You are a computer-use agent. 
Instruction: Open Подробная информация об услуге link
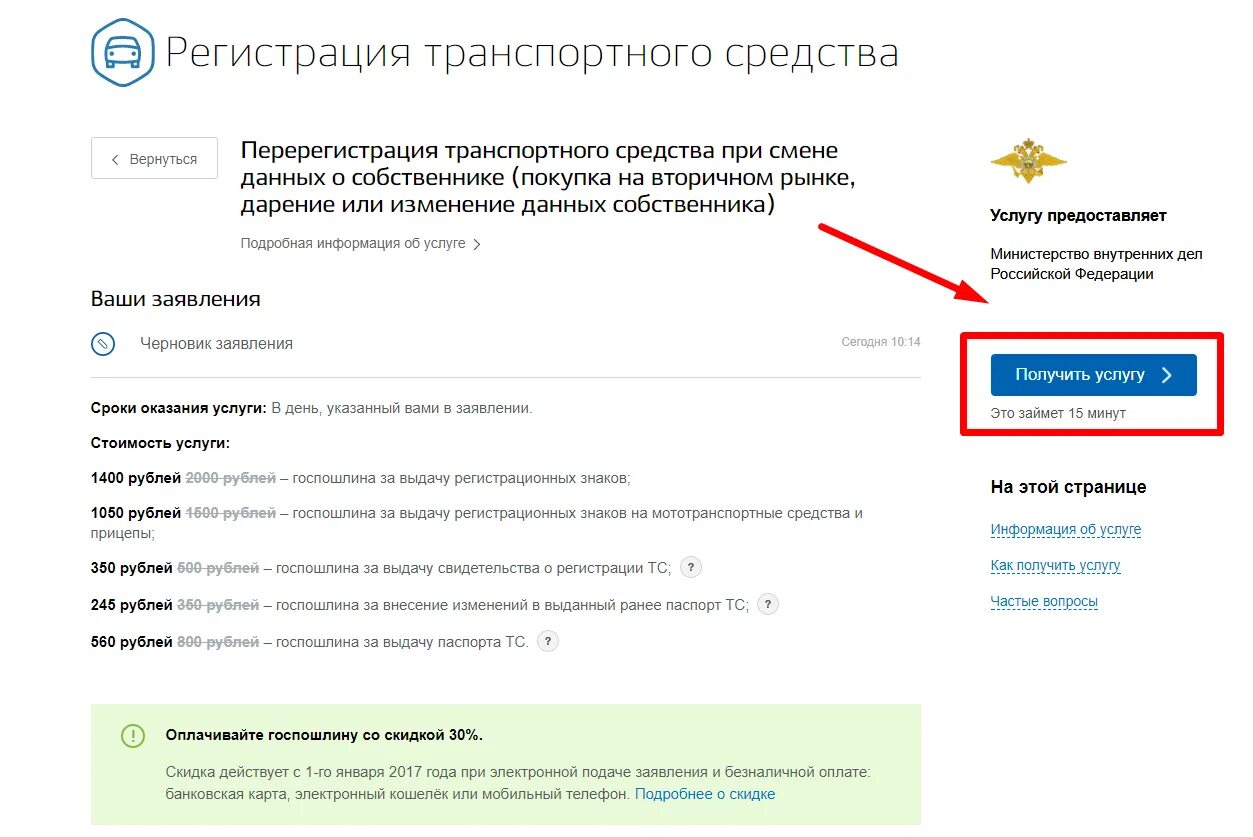[x=360, y=243]
